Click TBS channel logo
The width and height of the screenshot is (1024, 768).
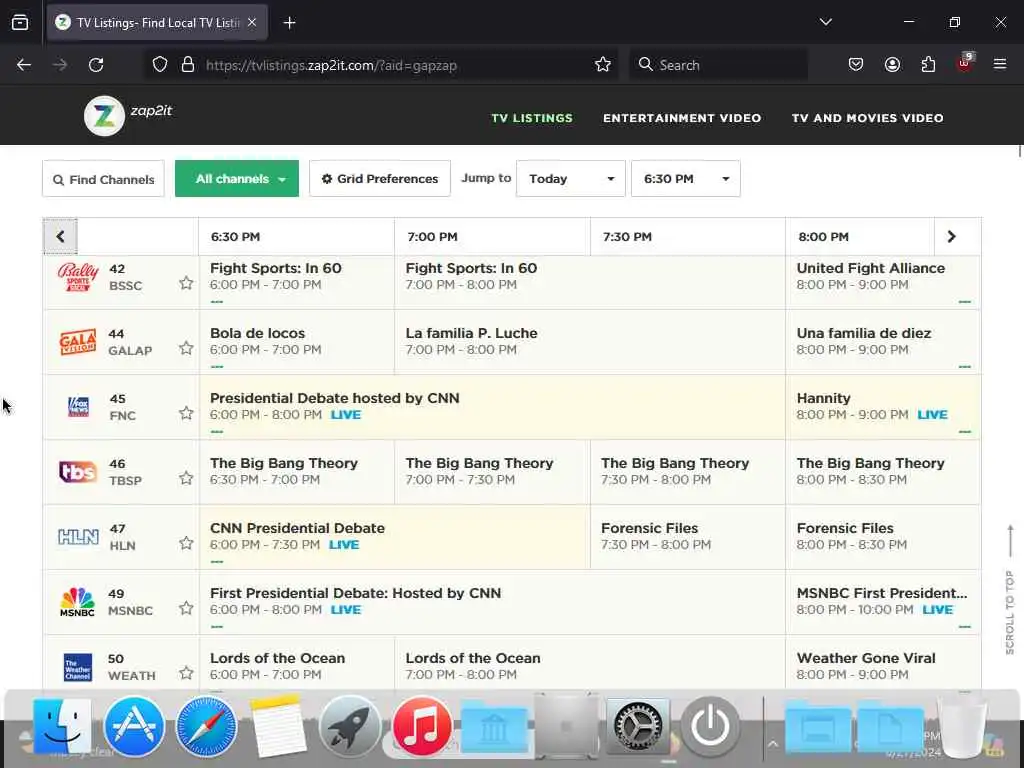(x=78, y=472)
